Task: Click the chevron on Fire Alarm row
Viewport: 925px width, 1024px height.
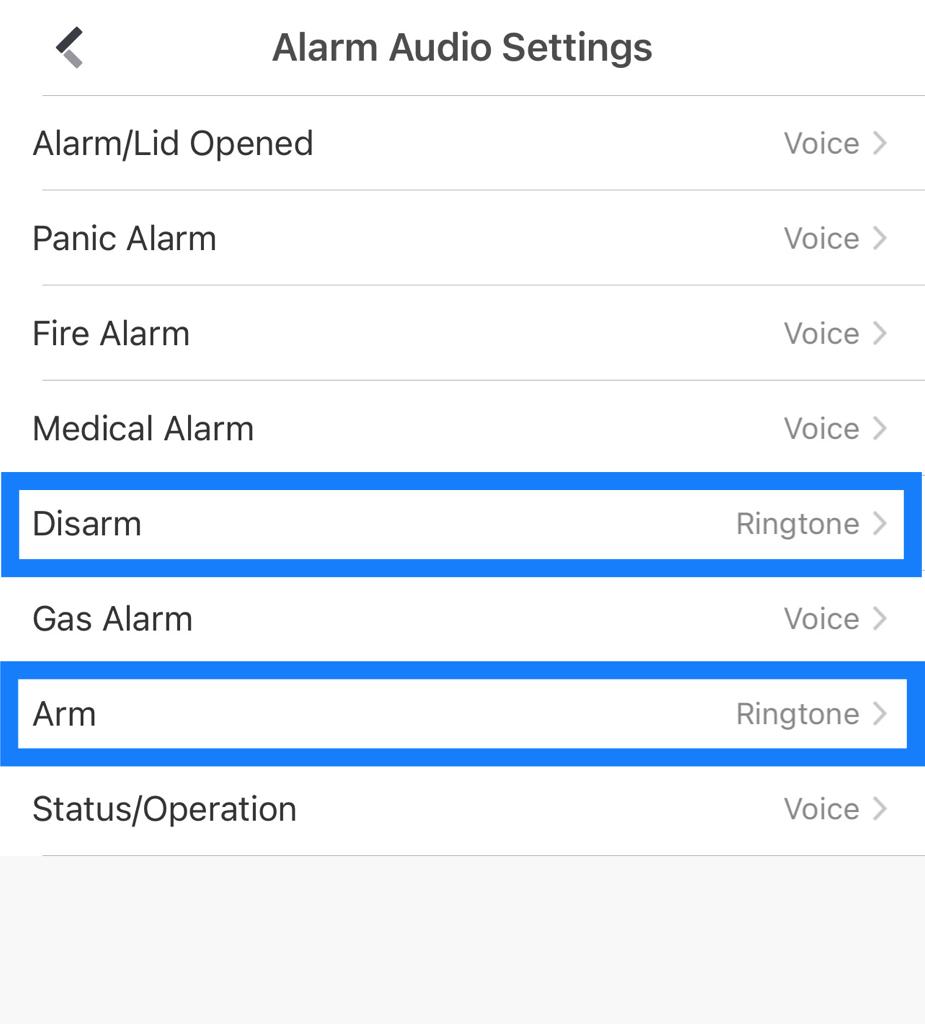Action: pyautogui.click(x=880, y=333)
